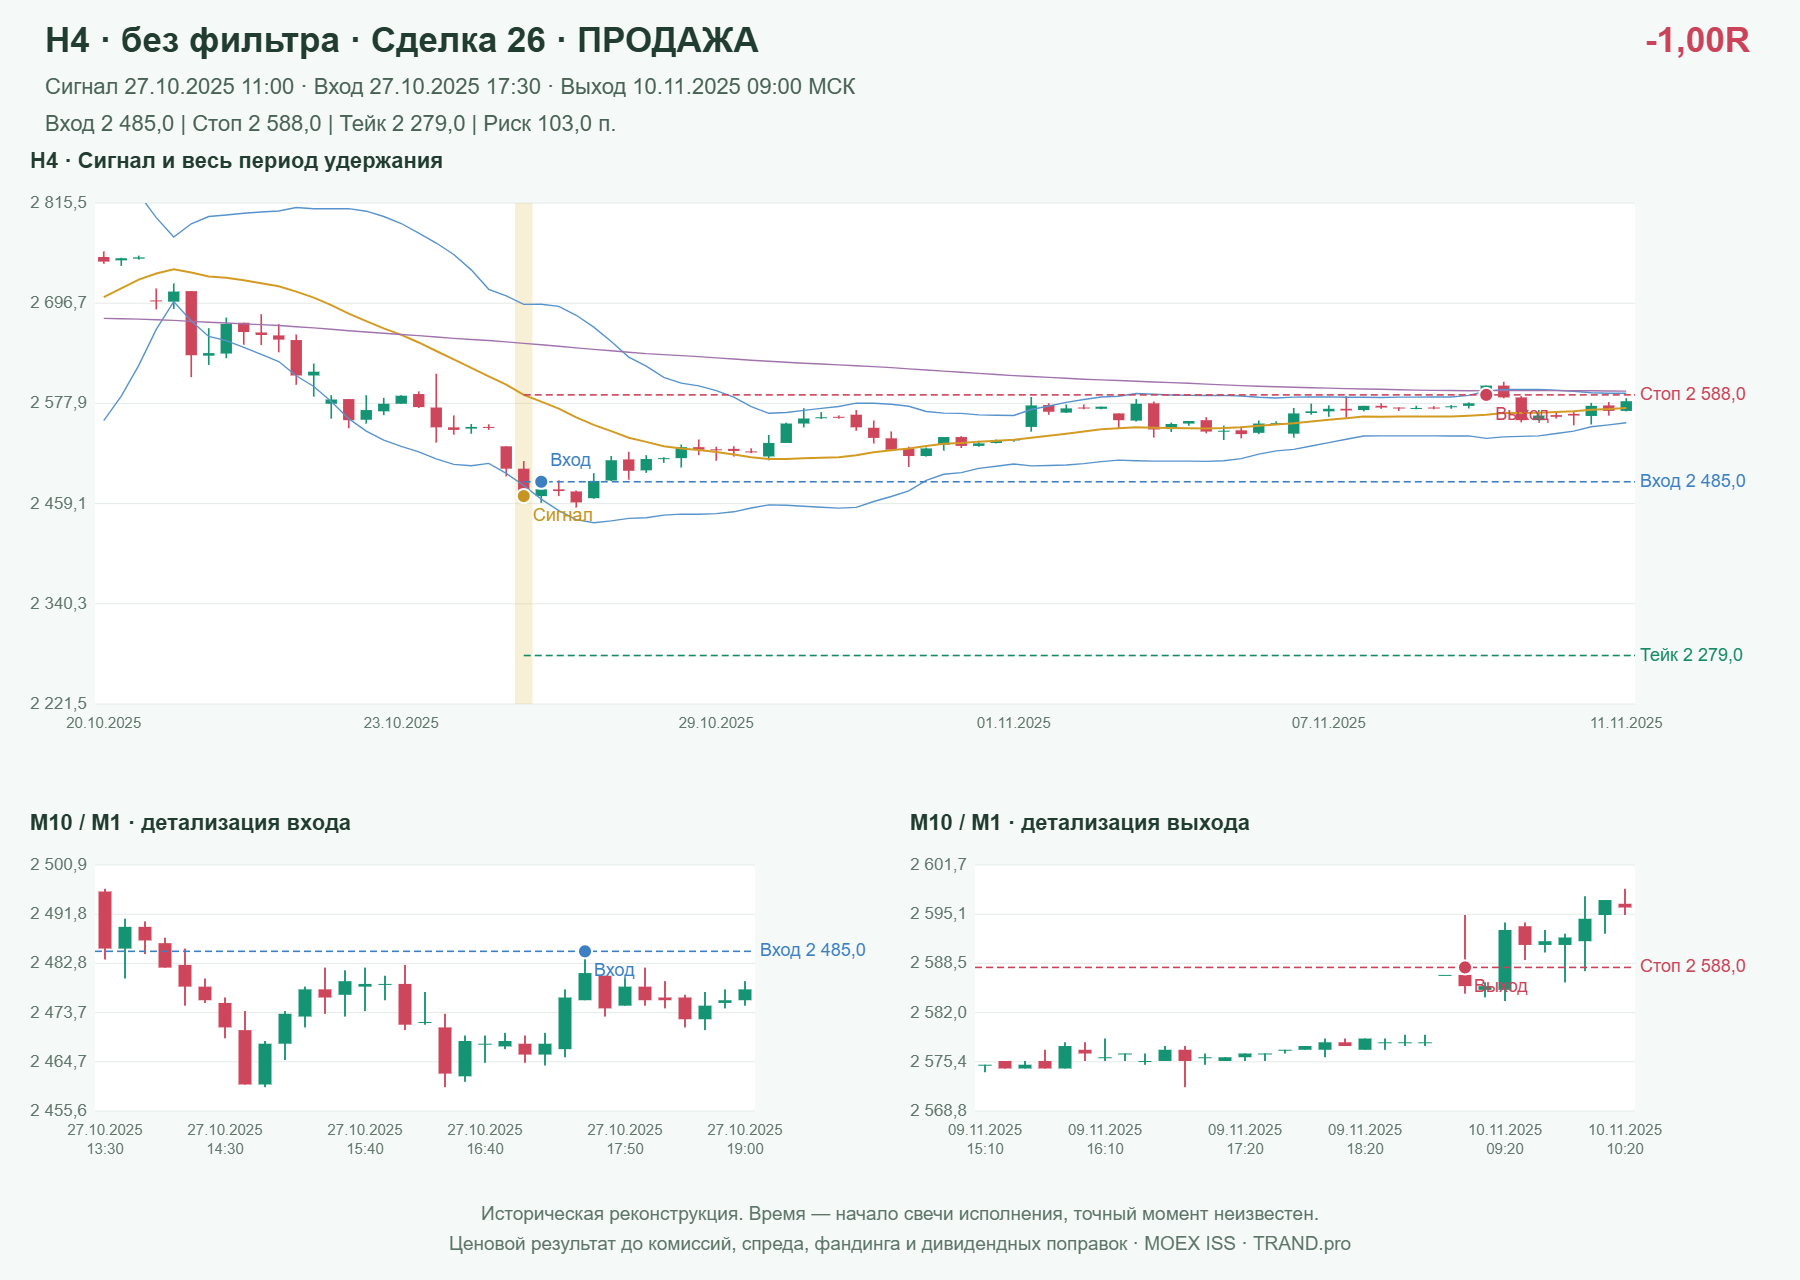
Task: Click the 2 459,1 price axis label
Action: pyautogui.click(x=58, y=503)
